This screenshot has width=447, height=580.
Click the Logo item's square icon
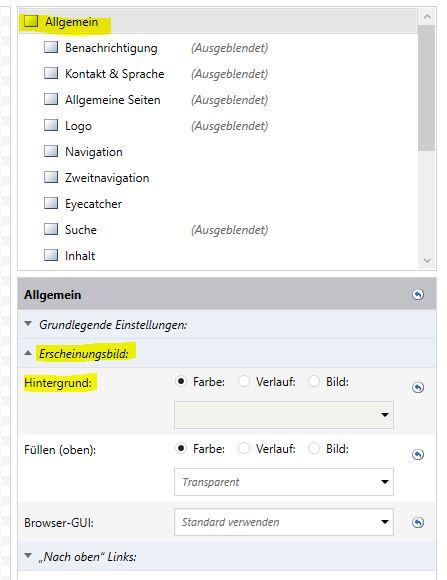point(51,125)
